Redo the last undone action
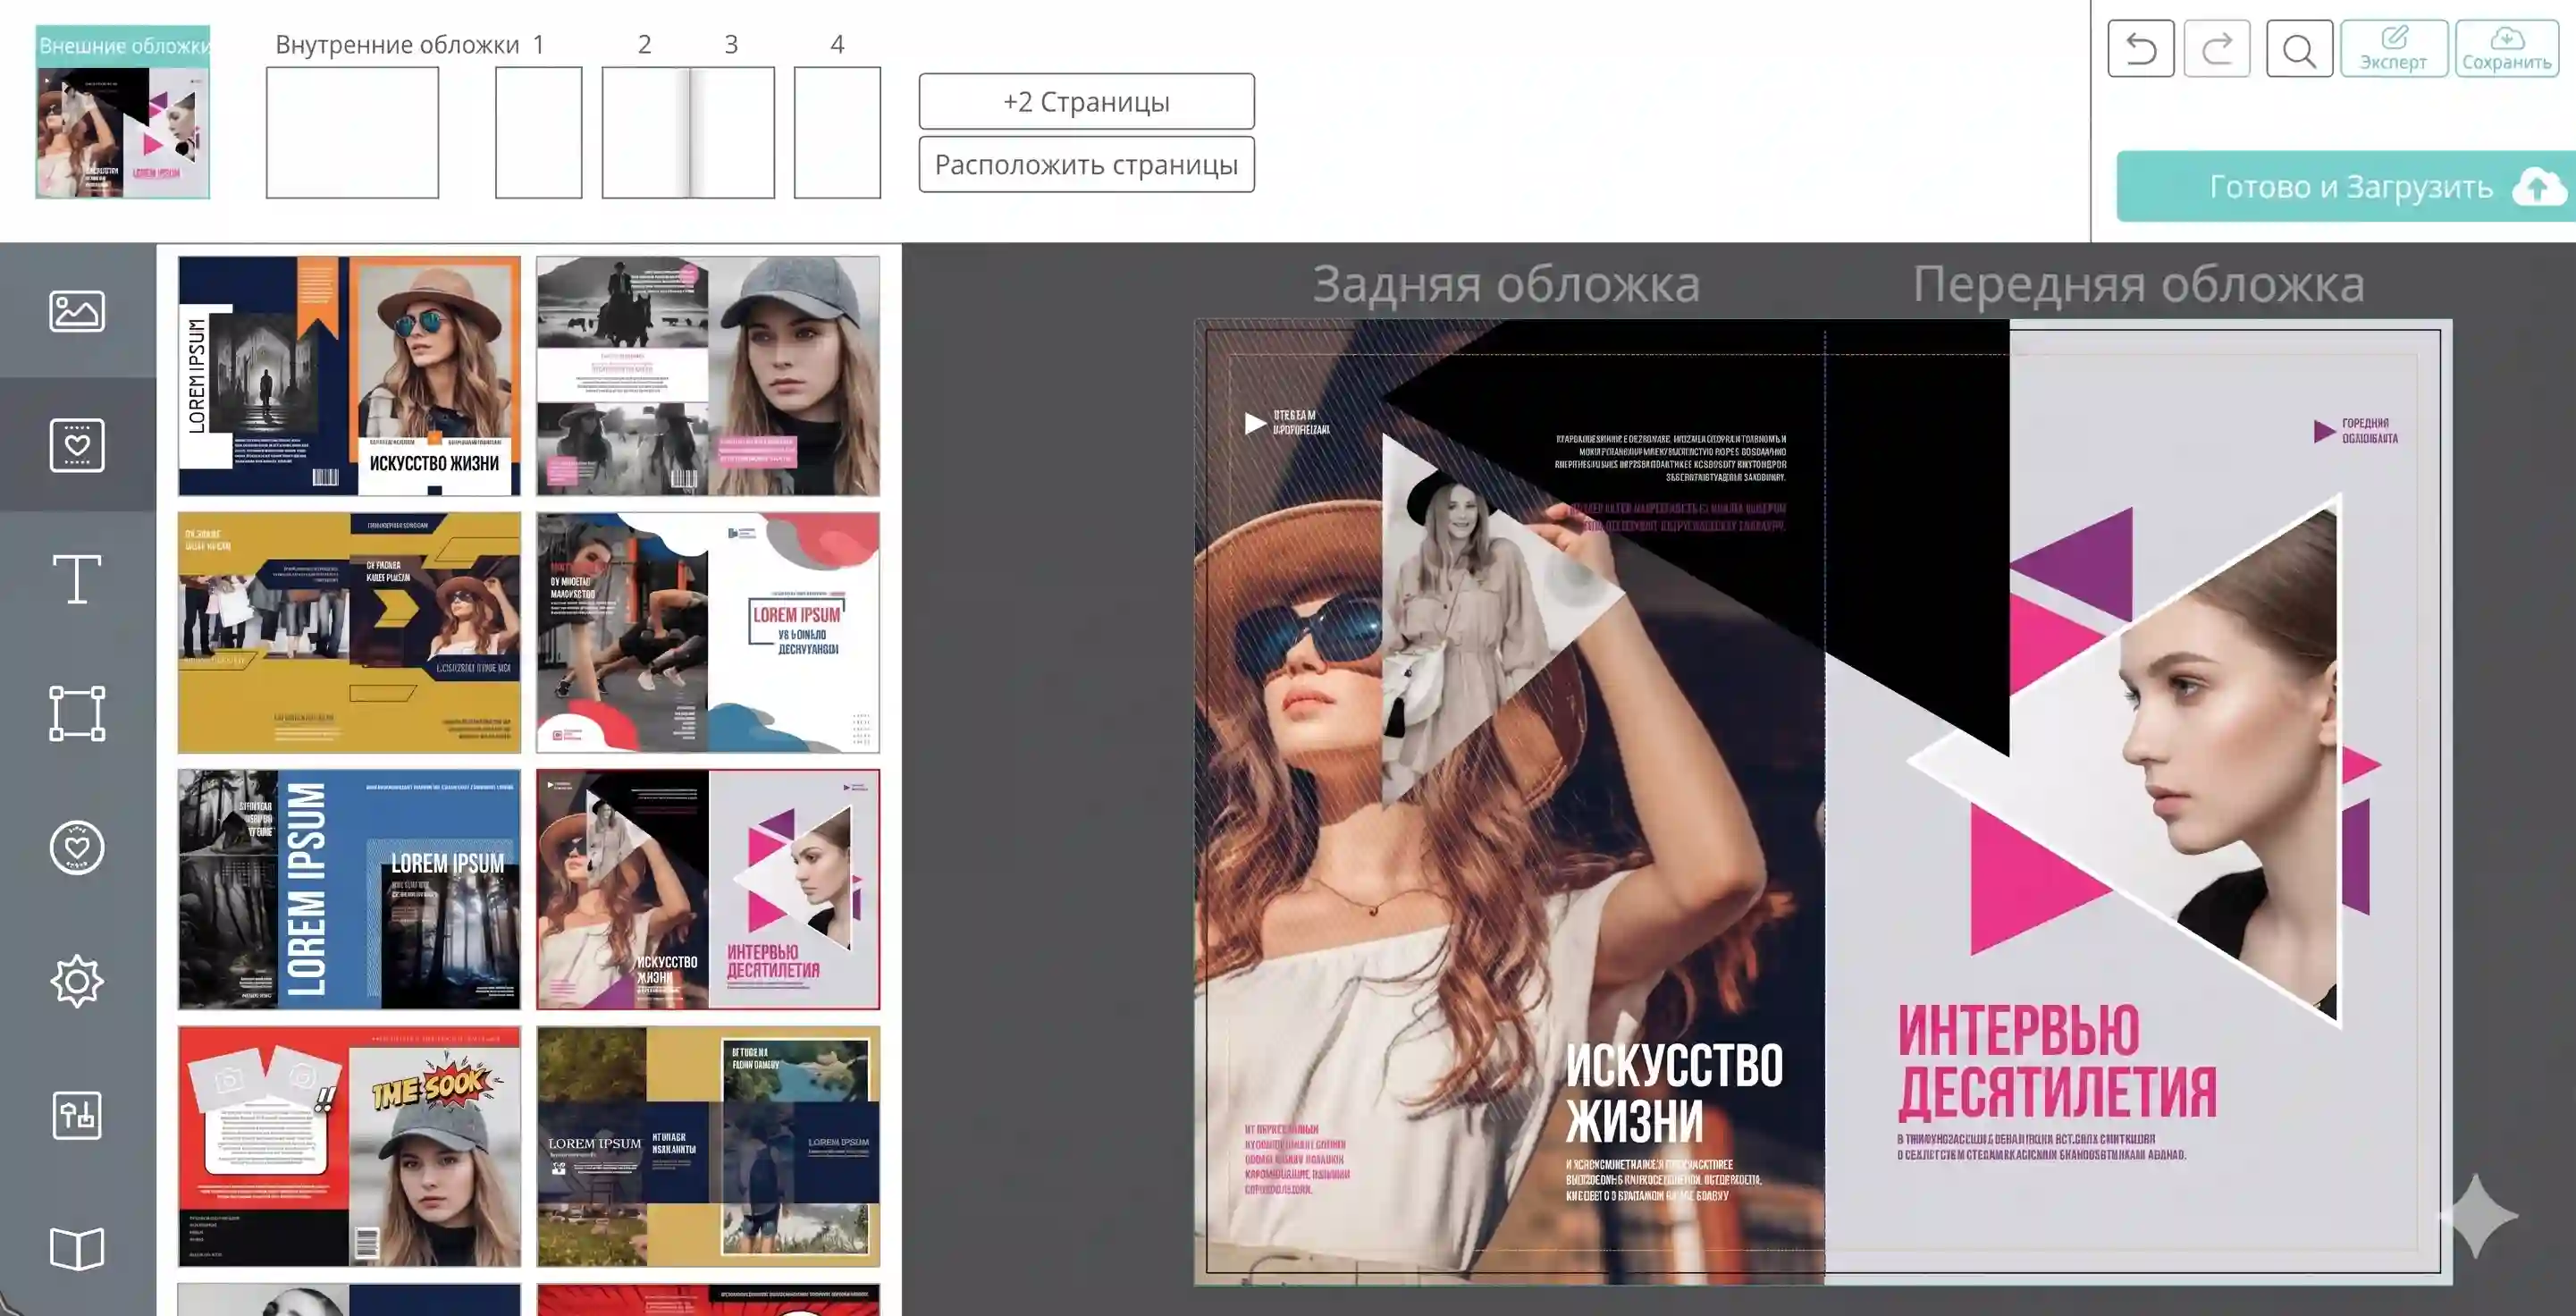Viewport: 2576px width, 1316px height. click(x=2217, y=48)
